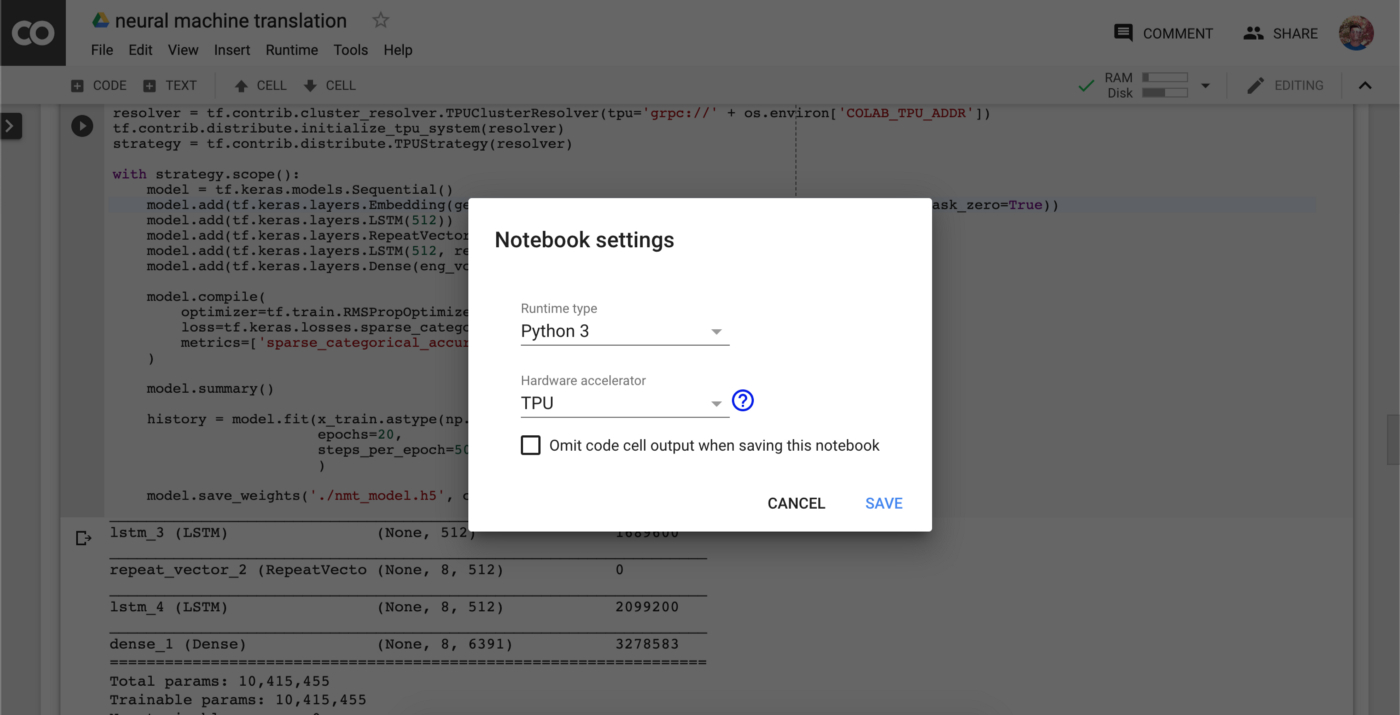Open the left sidebar panel arrow

pyautogui.click(x=11, y=126)
